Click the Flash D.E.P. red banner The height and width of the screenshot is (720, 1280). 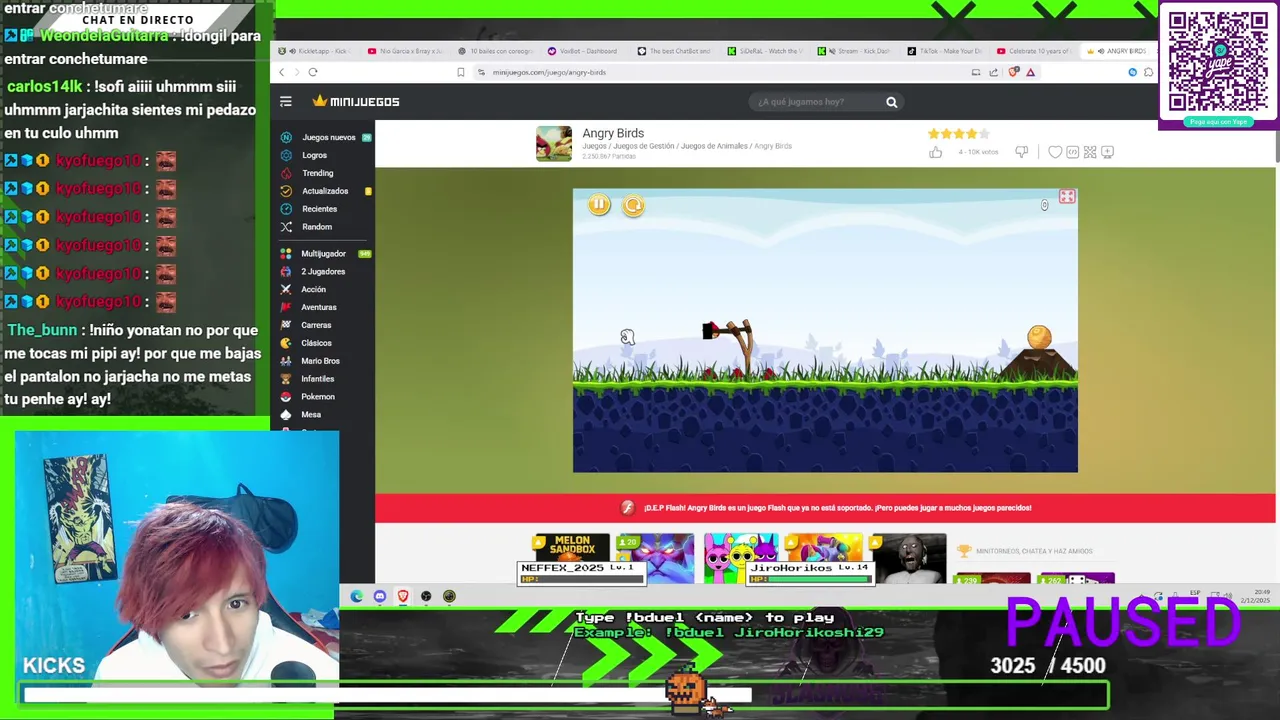point(825,508)
